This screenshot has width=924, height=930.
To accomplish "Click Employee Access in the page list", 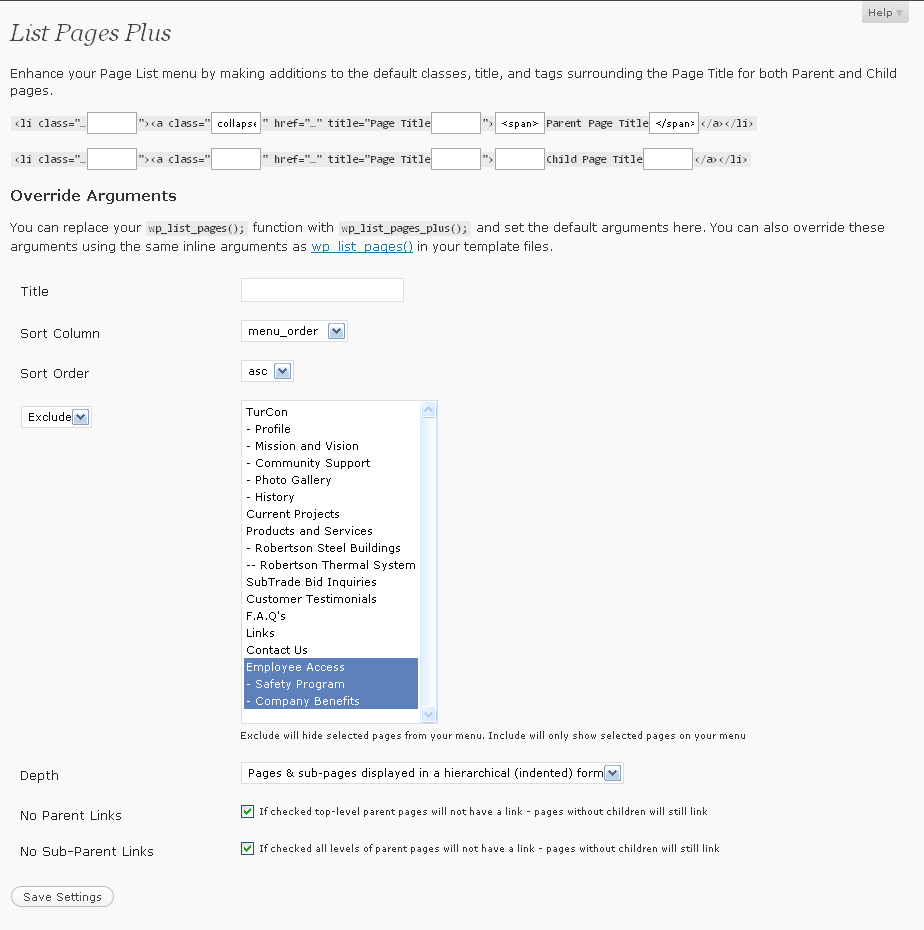I will (x=295, y=667).
